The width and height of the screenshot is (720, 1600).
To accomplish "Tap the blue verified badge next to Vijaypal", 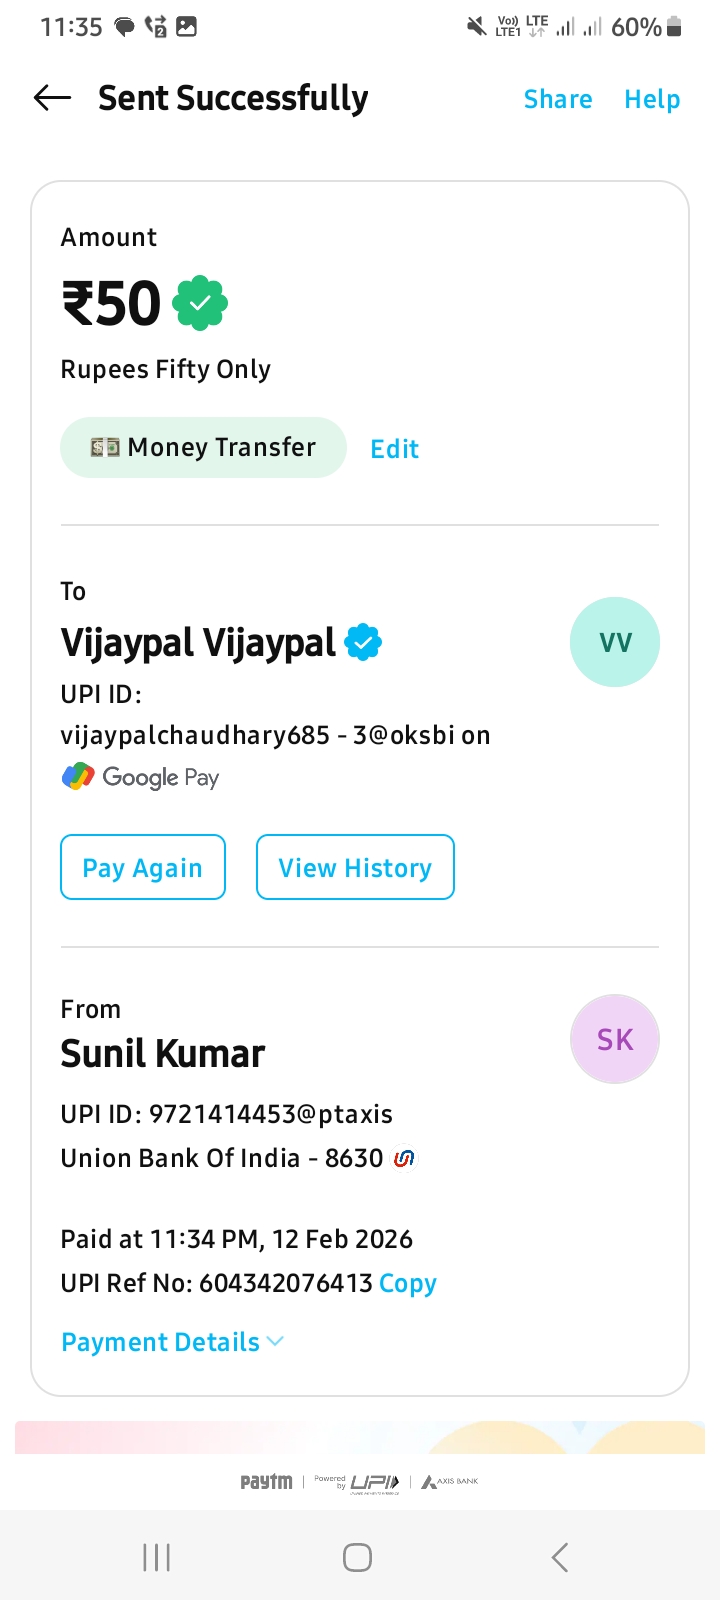I will pos(363,642).
